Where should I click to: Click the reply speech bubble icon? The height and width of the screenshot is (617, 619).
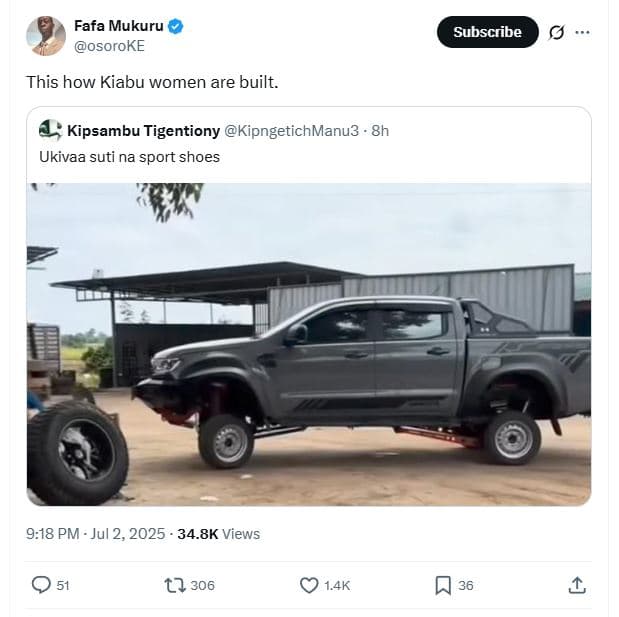pos(42,585)
